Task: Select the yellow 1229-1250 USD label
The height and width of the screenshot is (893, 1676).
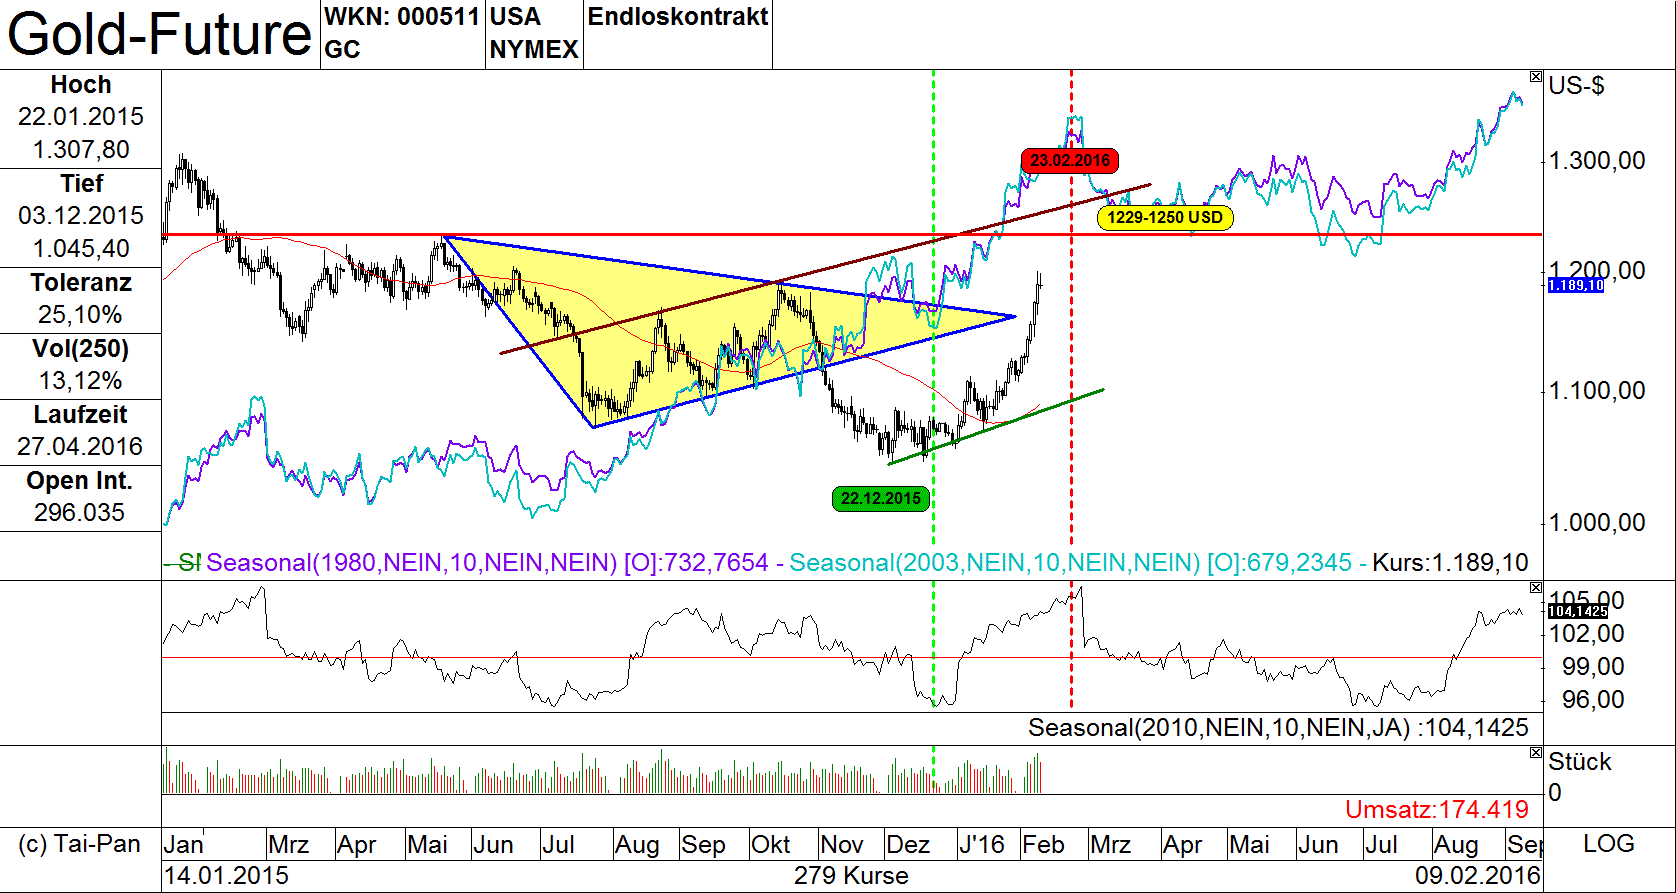Action: (x=1165, y=217)
